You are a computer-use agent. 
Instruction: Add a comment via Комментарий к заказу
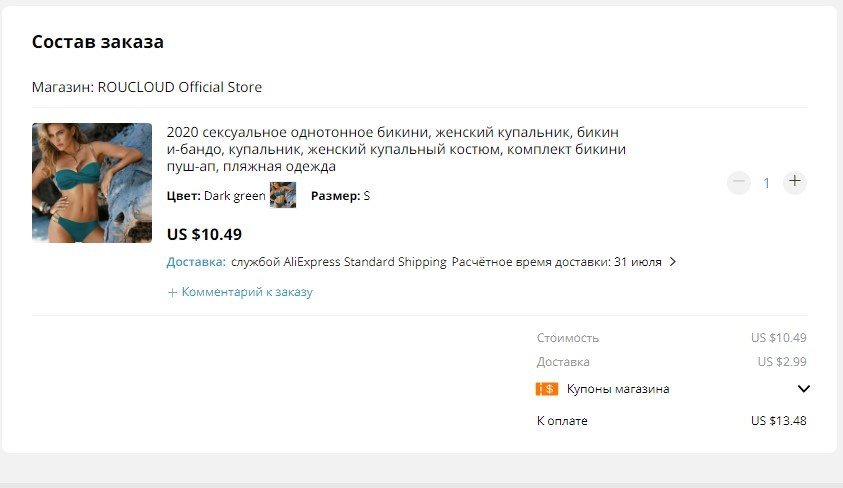pyautogui.click(x=247, y=292)
